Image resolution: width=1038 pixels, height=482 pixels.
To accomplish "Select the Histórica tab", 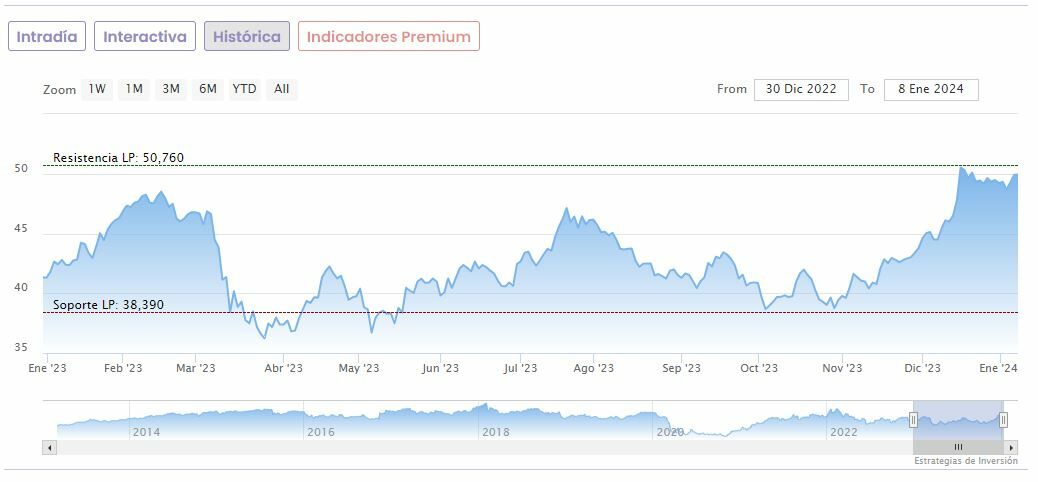I will 247,37.
